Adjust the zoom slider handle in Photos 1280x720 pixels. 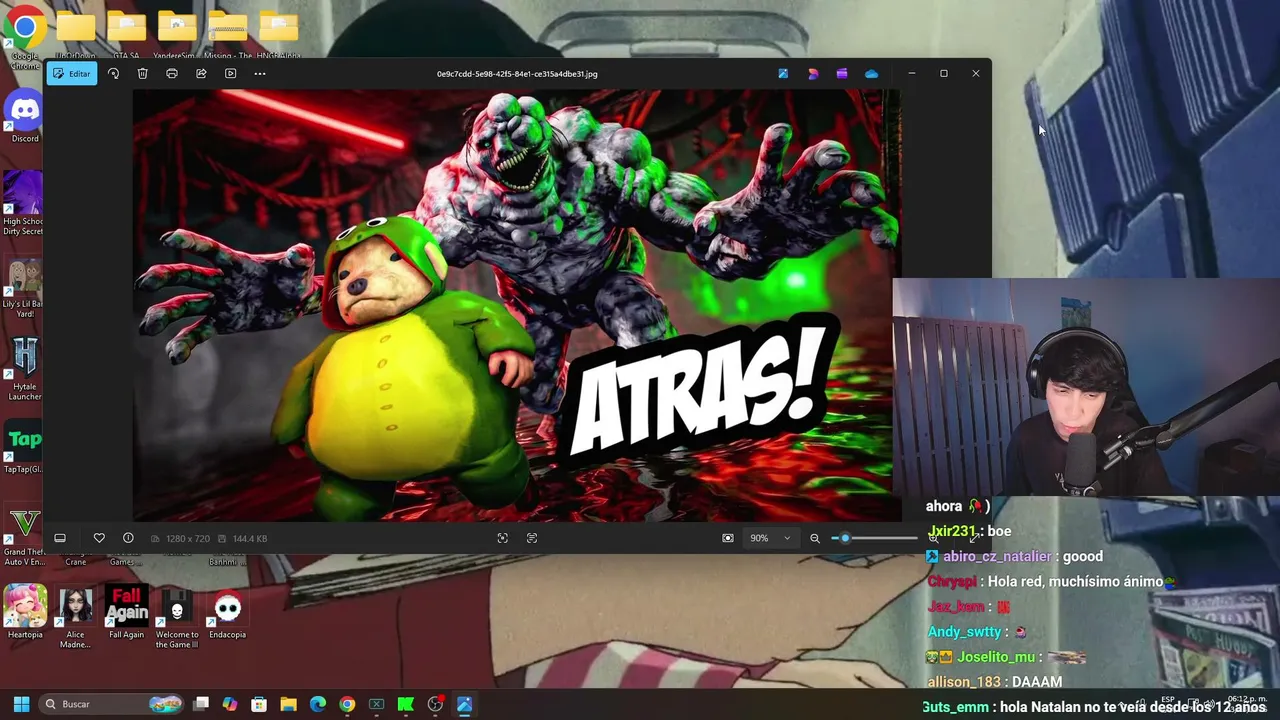[x=845, y=538]
